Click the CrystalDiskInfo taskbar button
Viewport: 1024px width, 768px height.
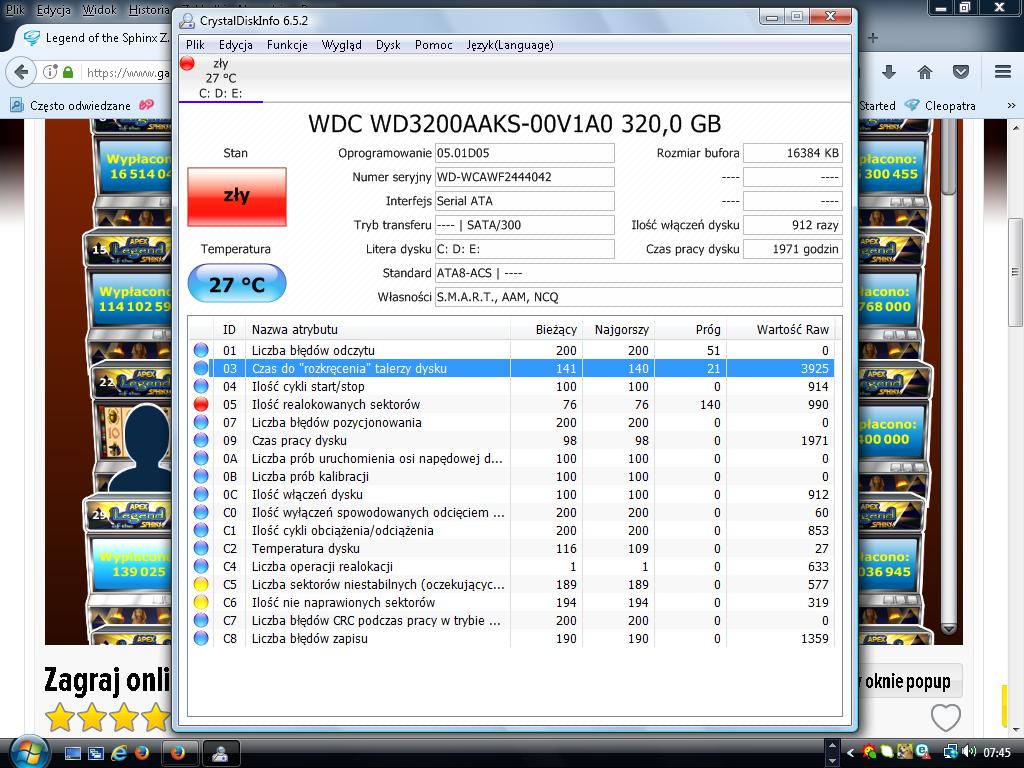pyautogui.click(x=221, y=753)
